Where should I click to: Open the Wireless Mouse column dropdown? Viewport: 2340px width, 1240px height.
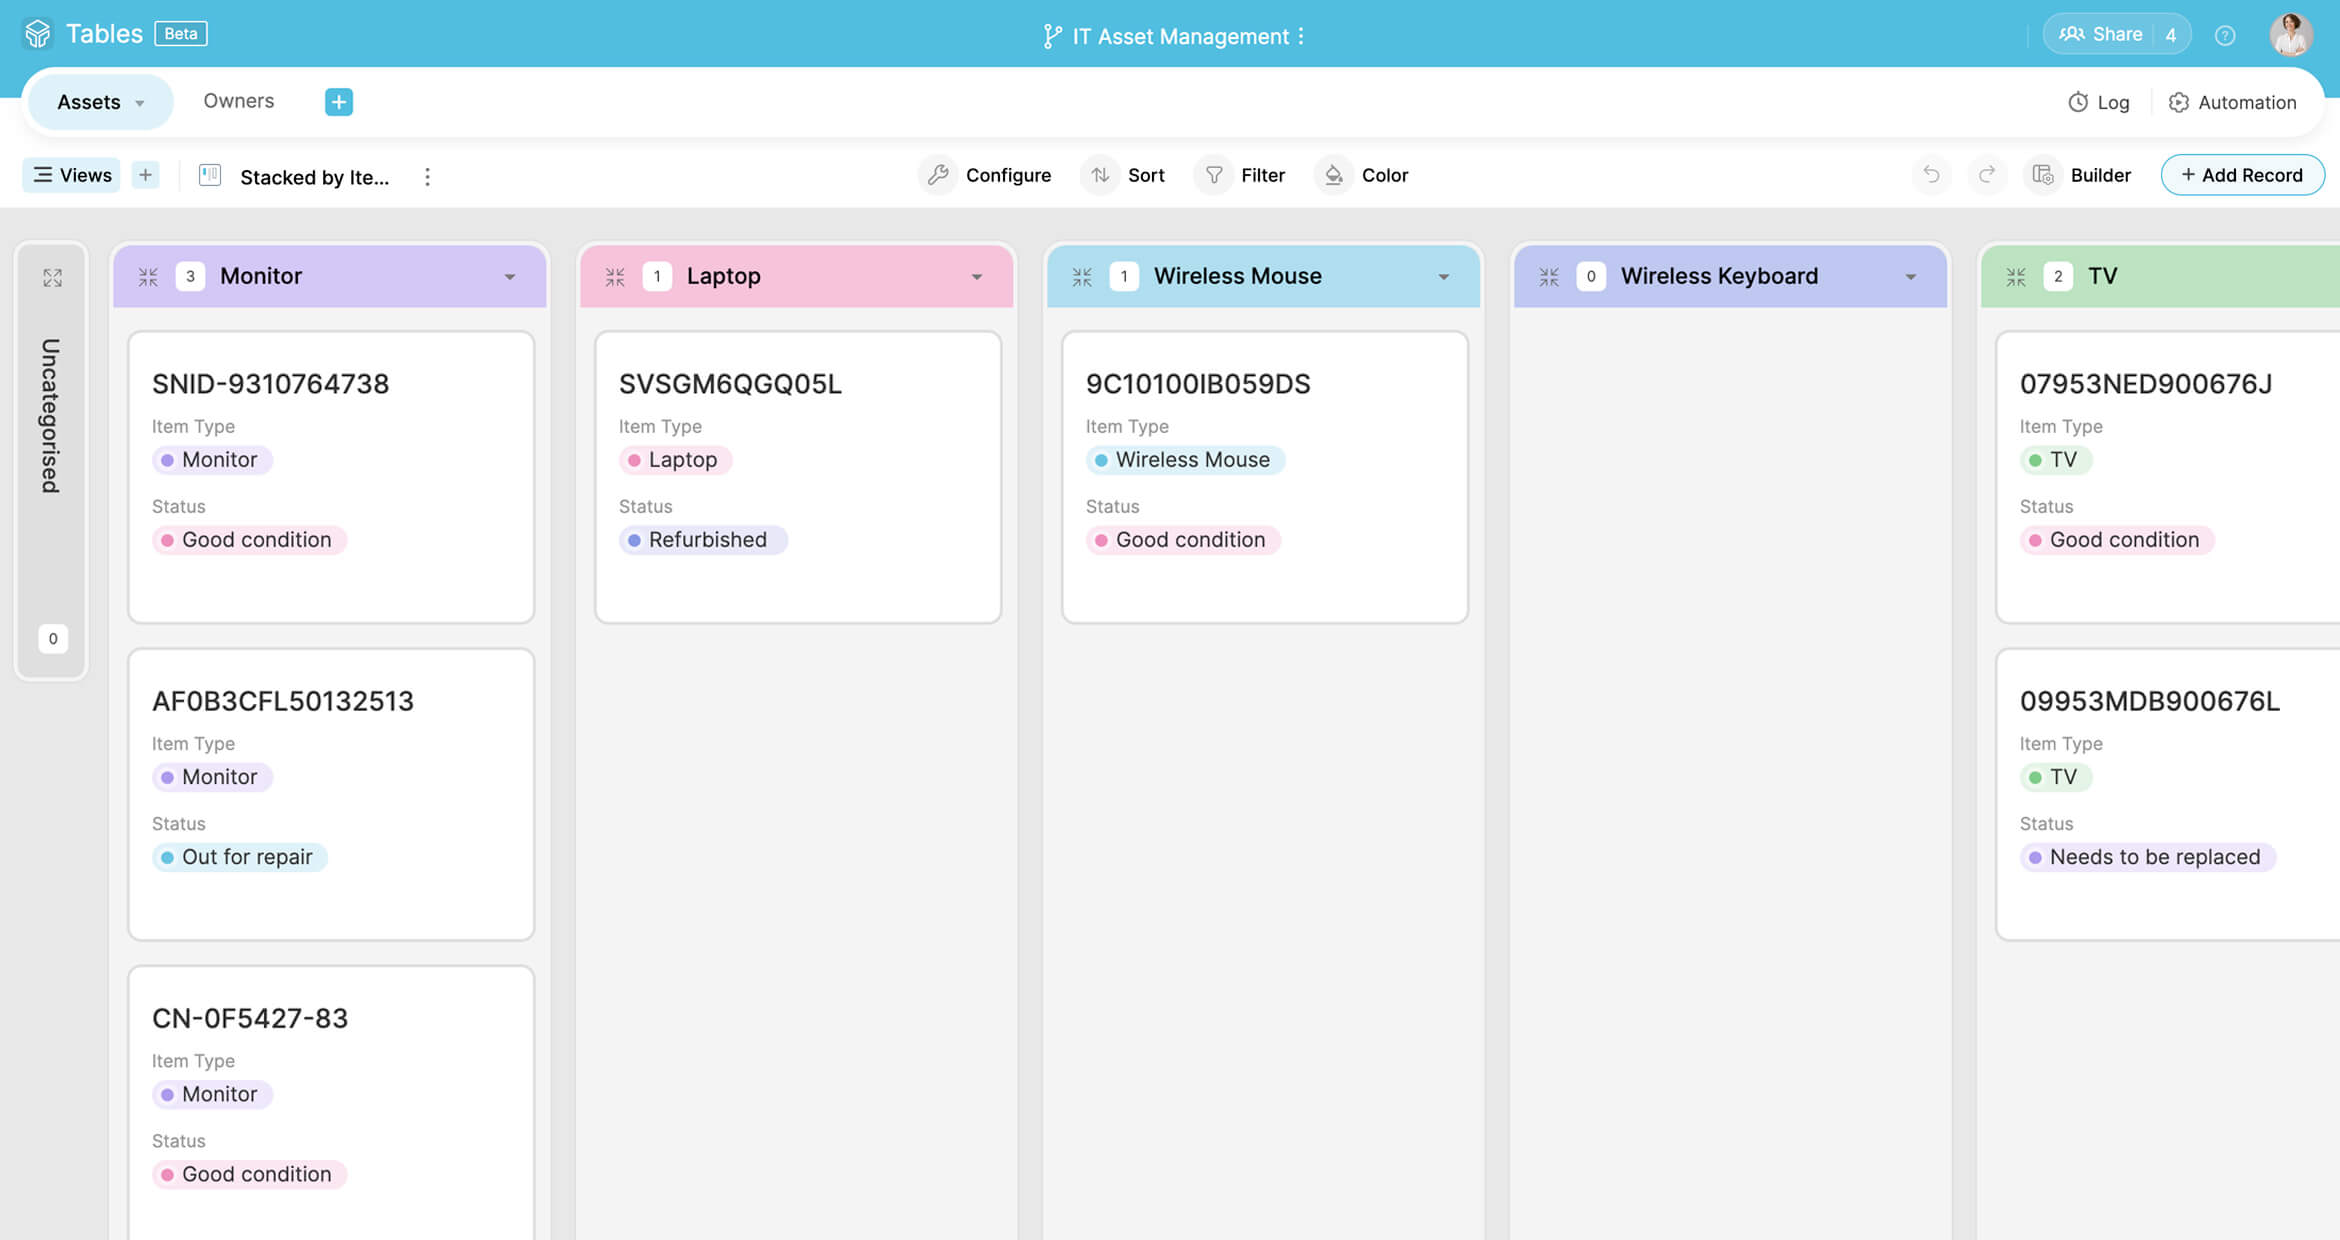point(1443,277)
